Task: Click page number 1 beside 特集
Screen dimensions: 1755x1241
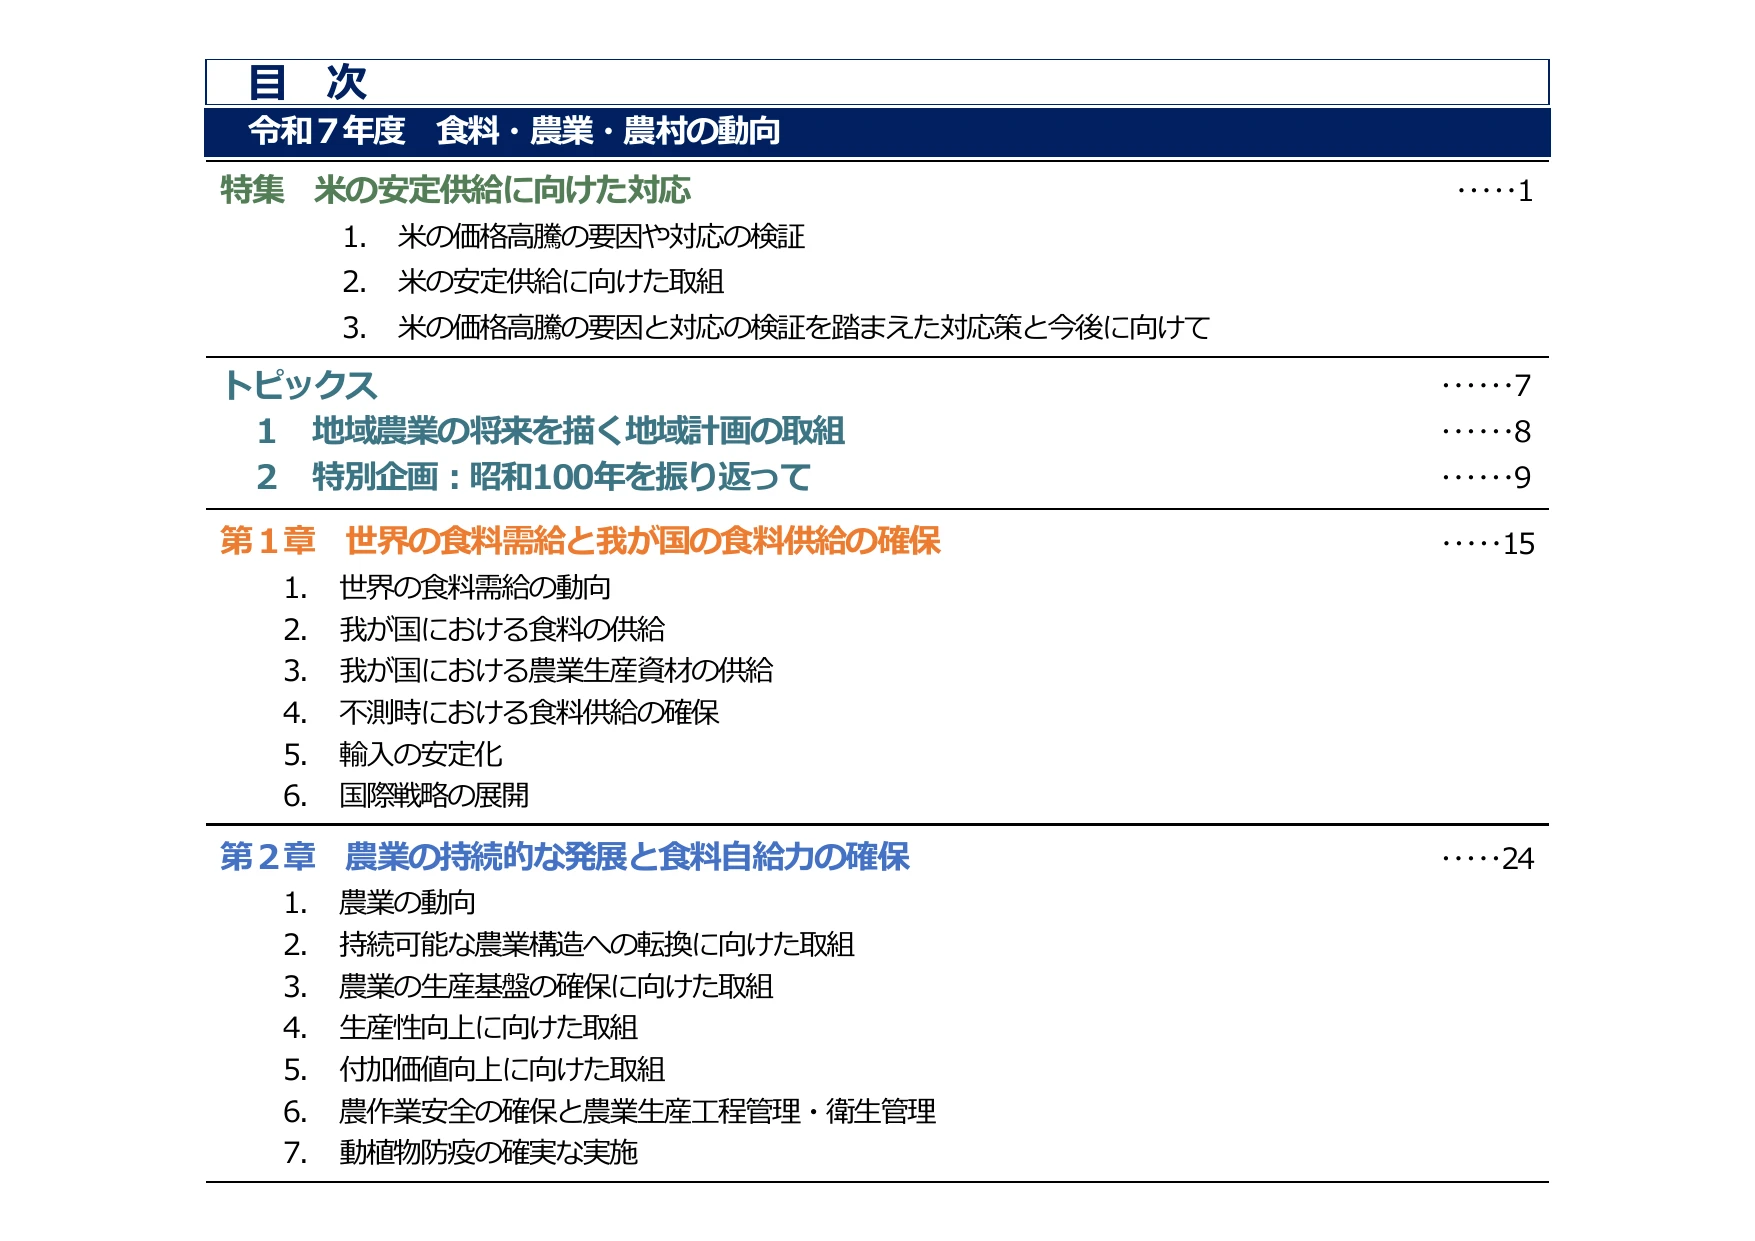Action: coord(1525,191)
